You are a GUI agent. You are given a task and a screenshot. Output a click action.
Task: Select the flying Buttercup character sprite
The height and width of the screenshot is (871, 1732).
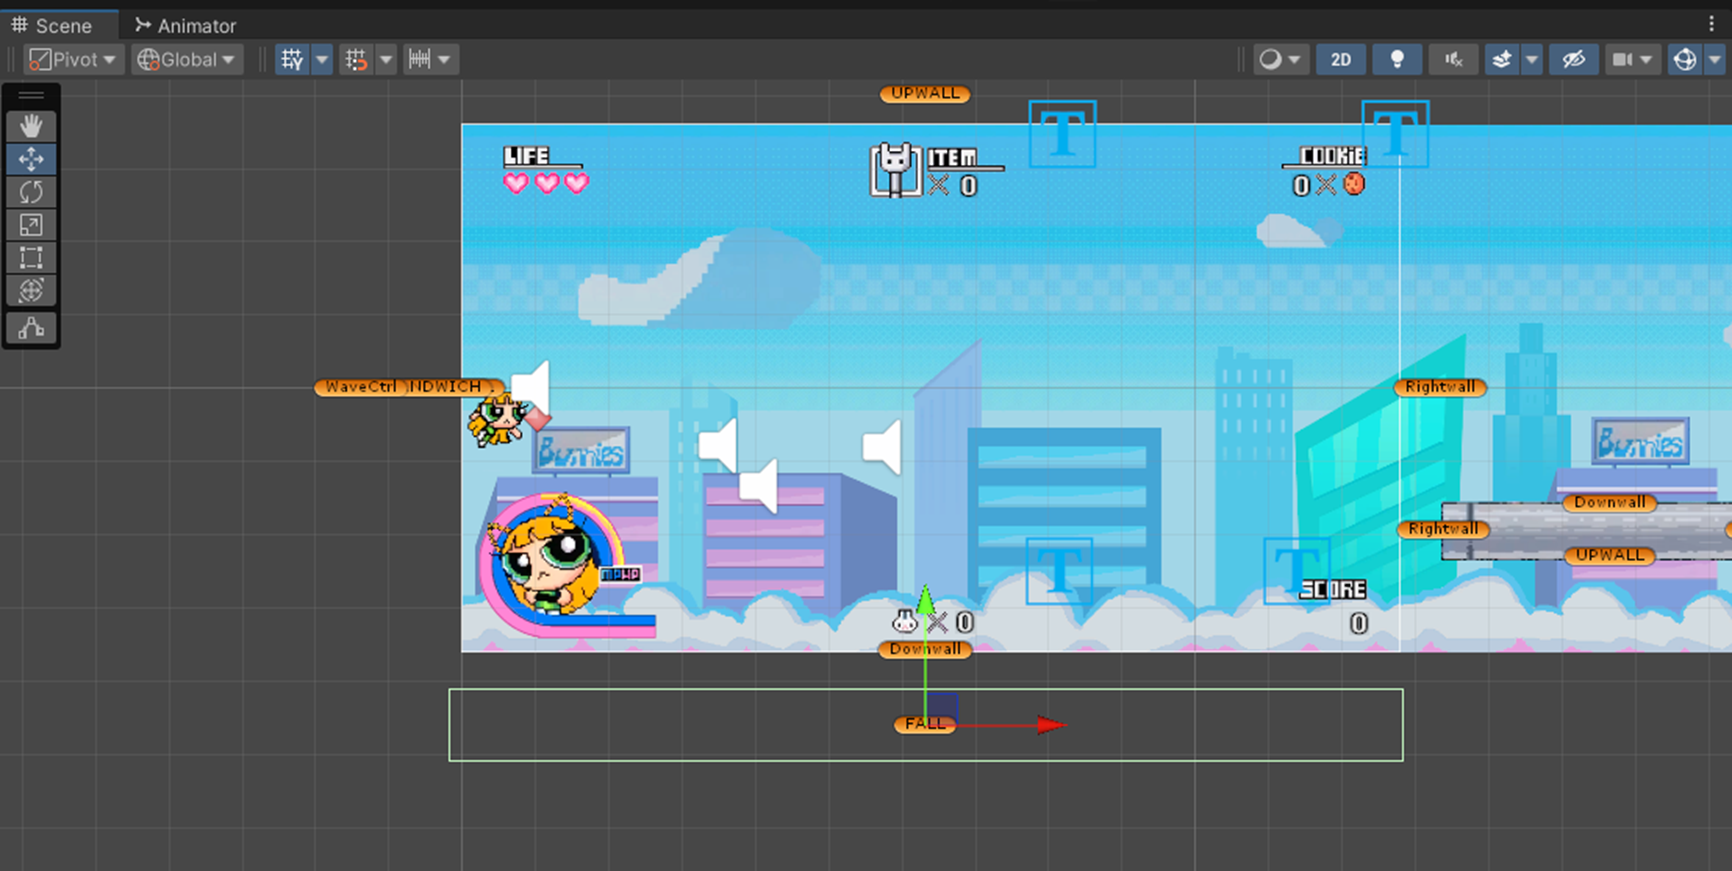coord(496,420)
